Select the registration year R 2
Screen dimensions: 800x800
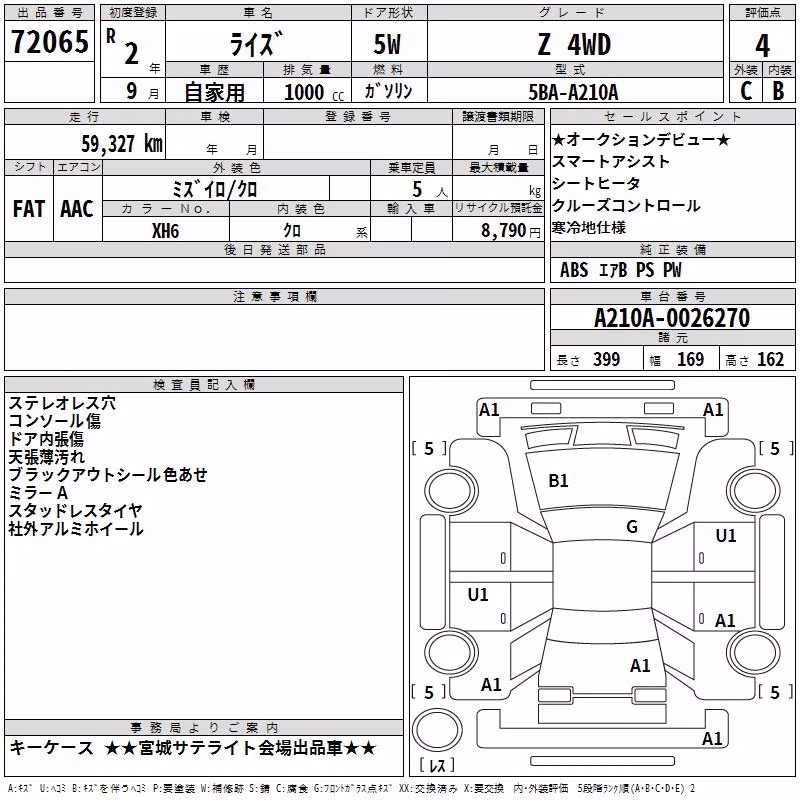point(123,46)
